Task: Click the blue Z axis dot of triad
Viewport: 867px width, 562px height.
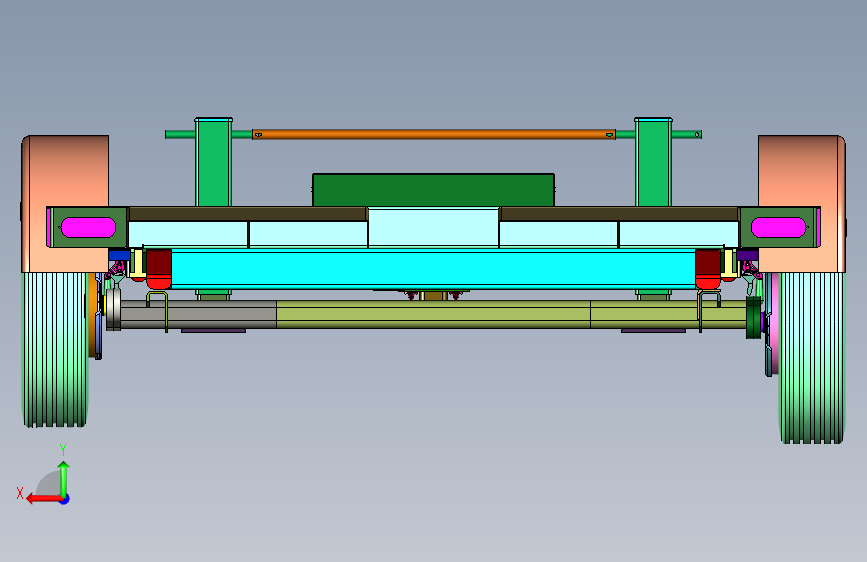Action: (x=65, y=499)
